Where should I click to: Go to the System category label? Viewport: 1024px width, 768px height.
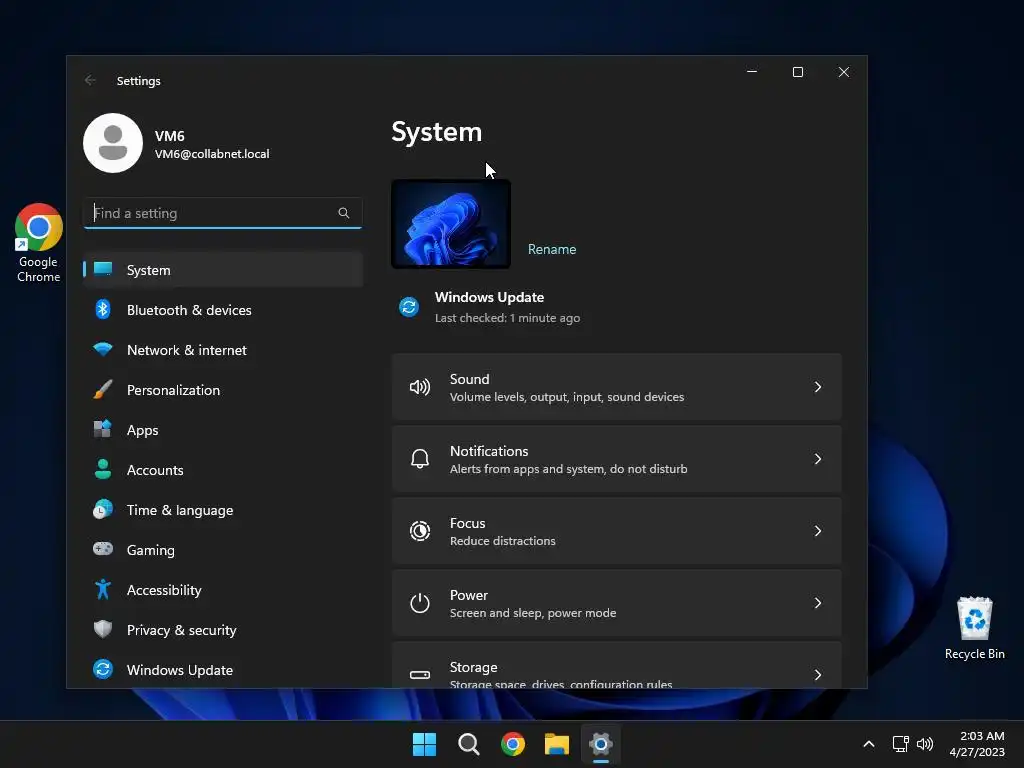pos(148,270)
